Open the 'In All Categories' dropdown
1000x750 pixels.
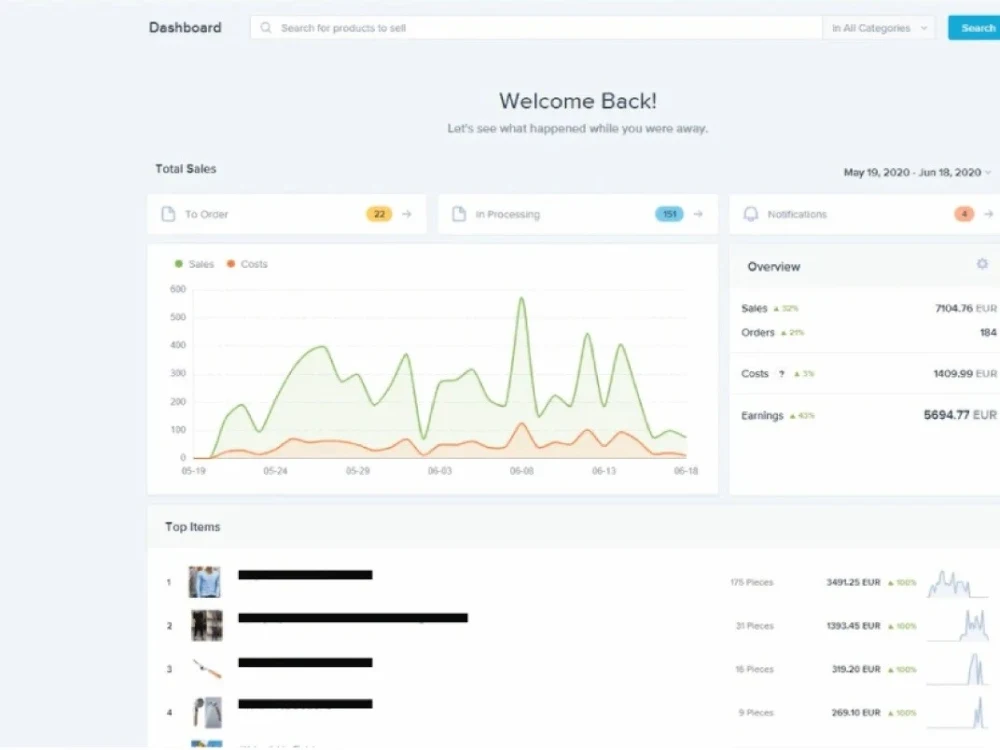pos(879,28)
